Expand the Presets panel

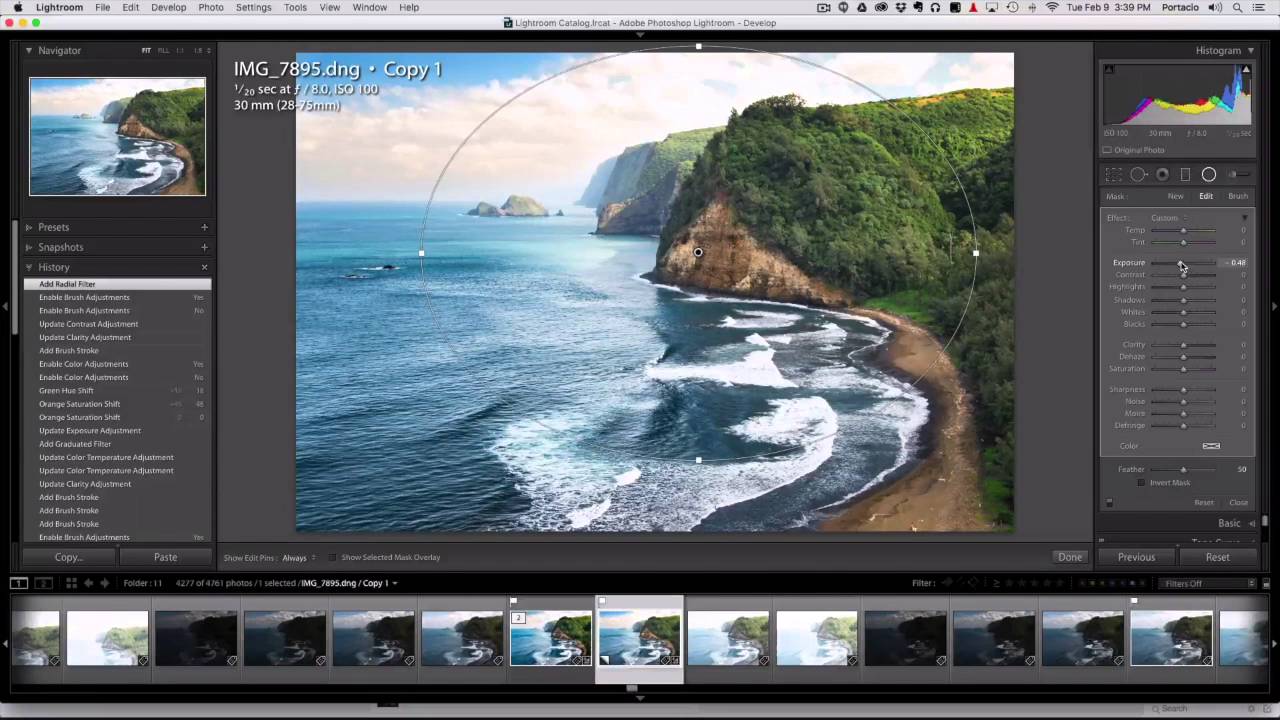coord(29,227)
